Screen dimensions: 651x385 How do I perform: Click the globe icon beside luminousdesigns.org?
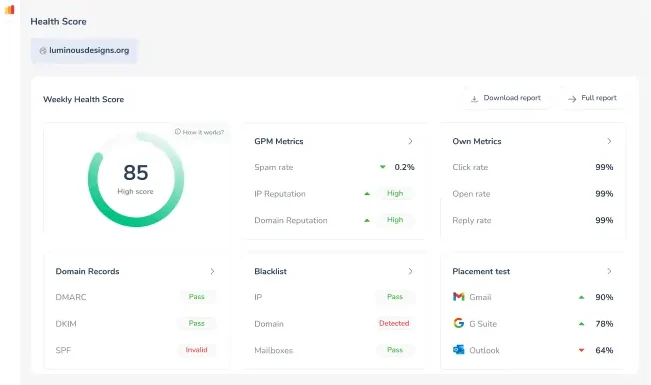click(x=43, y=51)
